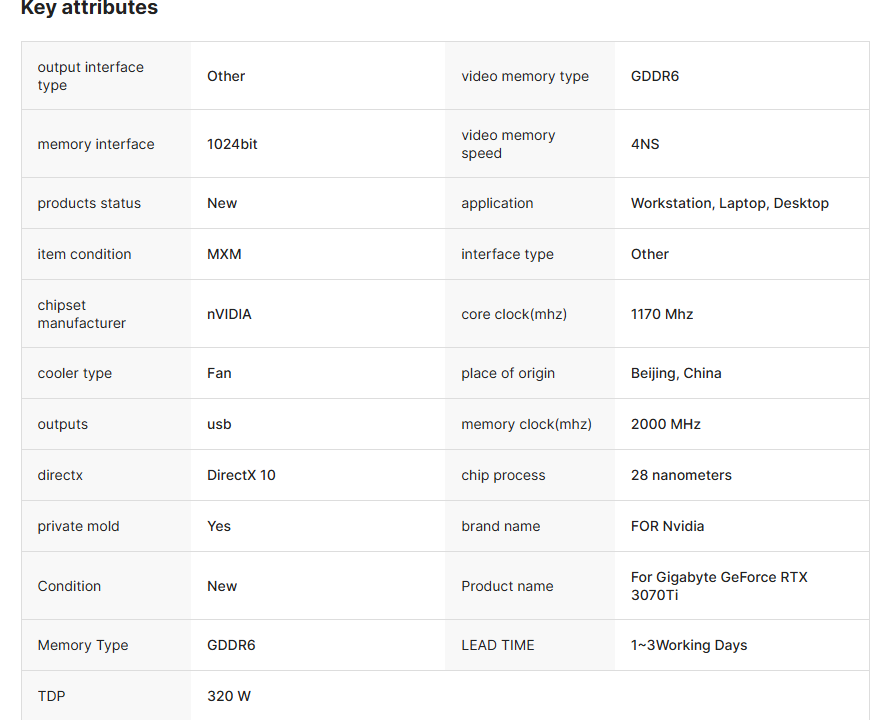Select the 4NS video memory speed value
886x720 pixels.
(x=645, y=144)
